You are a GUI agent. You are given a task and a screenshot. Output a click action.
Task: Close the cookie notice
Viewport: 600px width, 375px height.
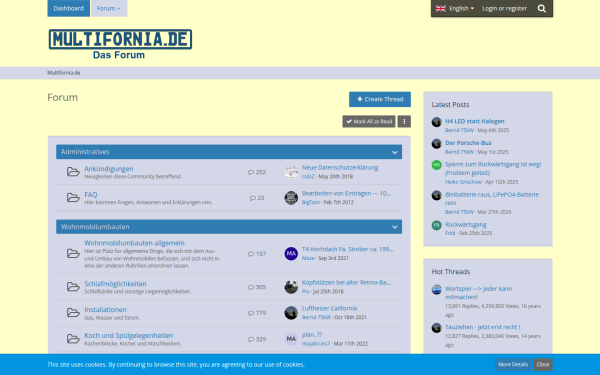point(543,364)
